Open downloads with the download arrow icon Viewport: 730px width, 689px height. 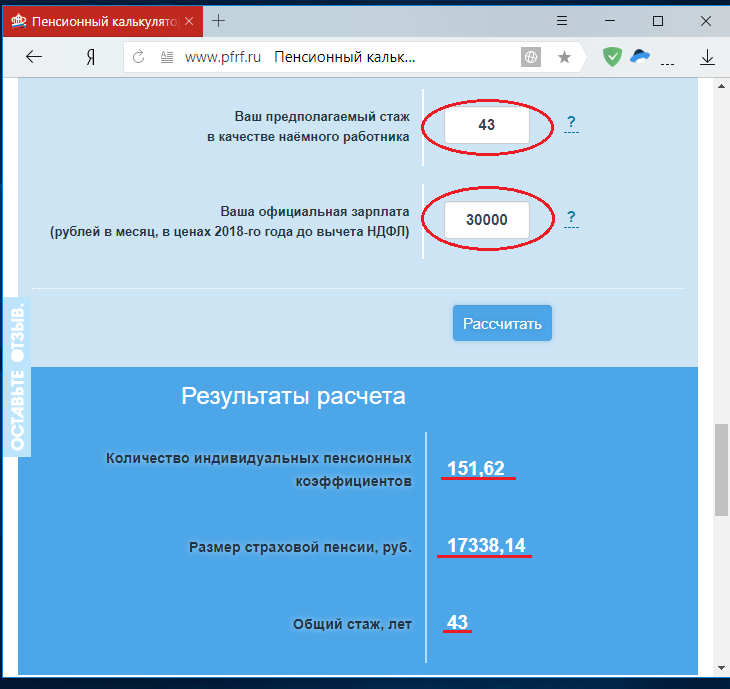click(x=707, y=57)
